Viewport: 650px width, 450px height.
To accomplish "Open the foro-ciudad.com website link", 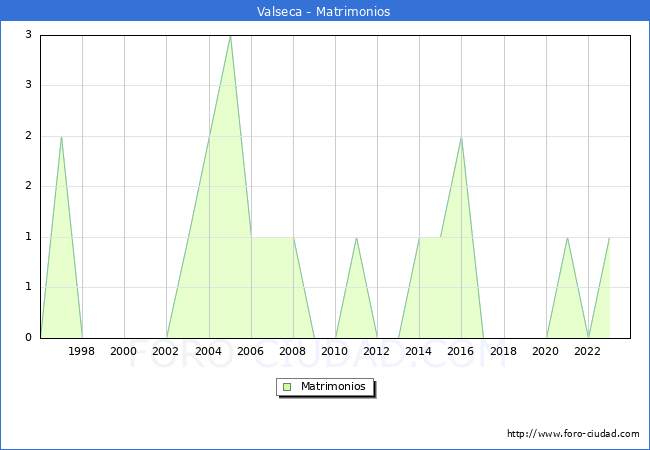I will pos(573,434).
